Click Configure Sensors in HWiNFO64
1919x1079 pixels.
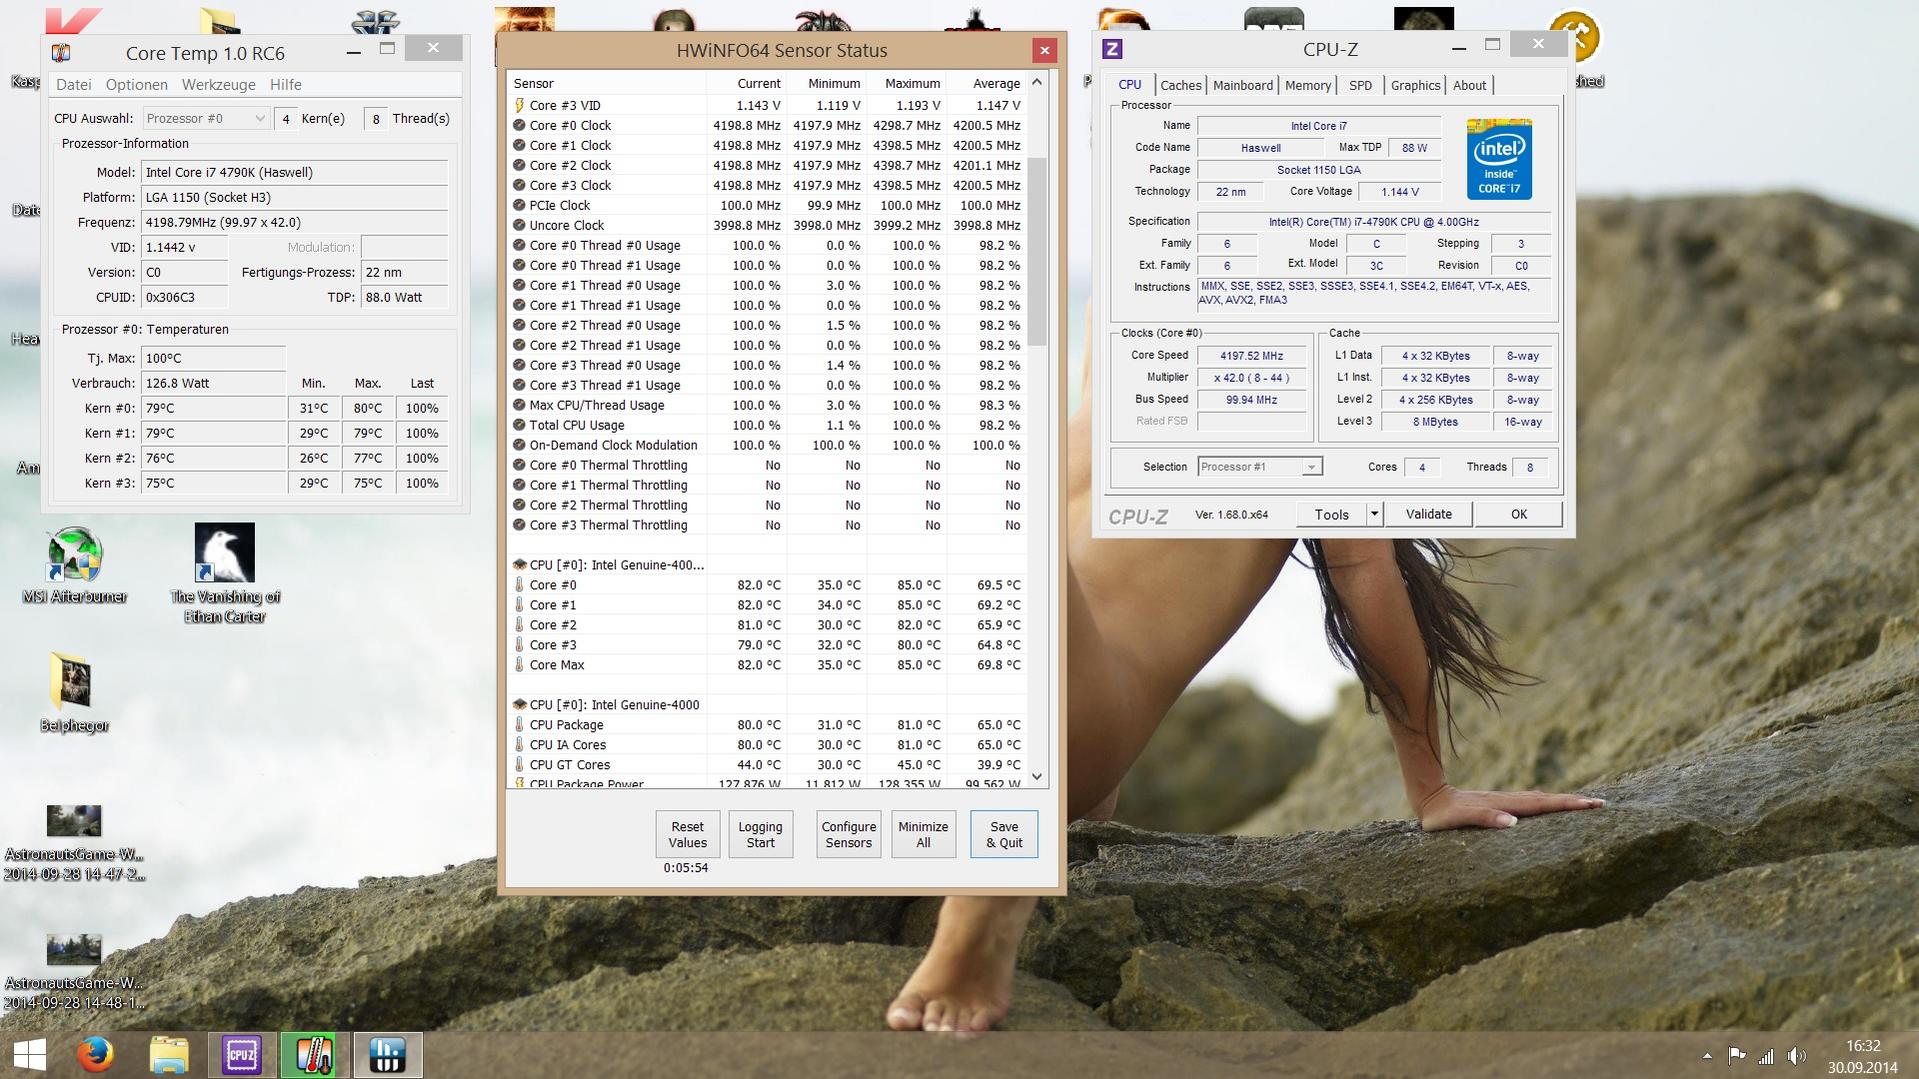848,835
